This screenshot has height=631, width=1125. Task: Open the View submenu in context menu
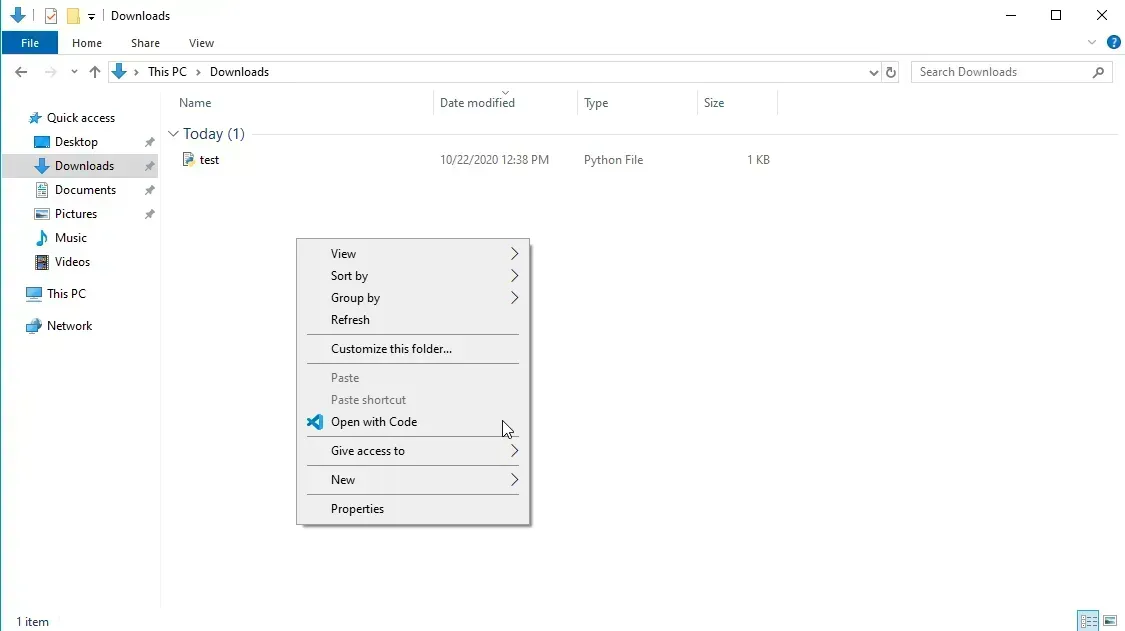click(x=413, y=254)
